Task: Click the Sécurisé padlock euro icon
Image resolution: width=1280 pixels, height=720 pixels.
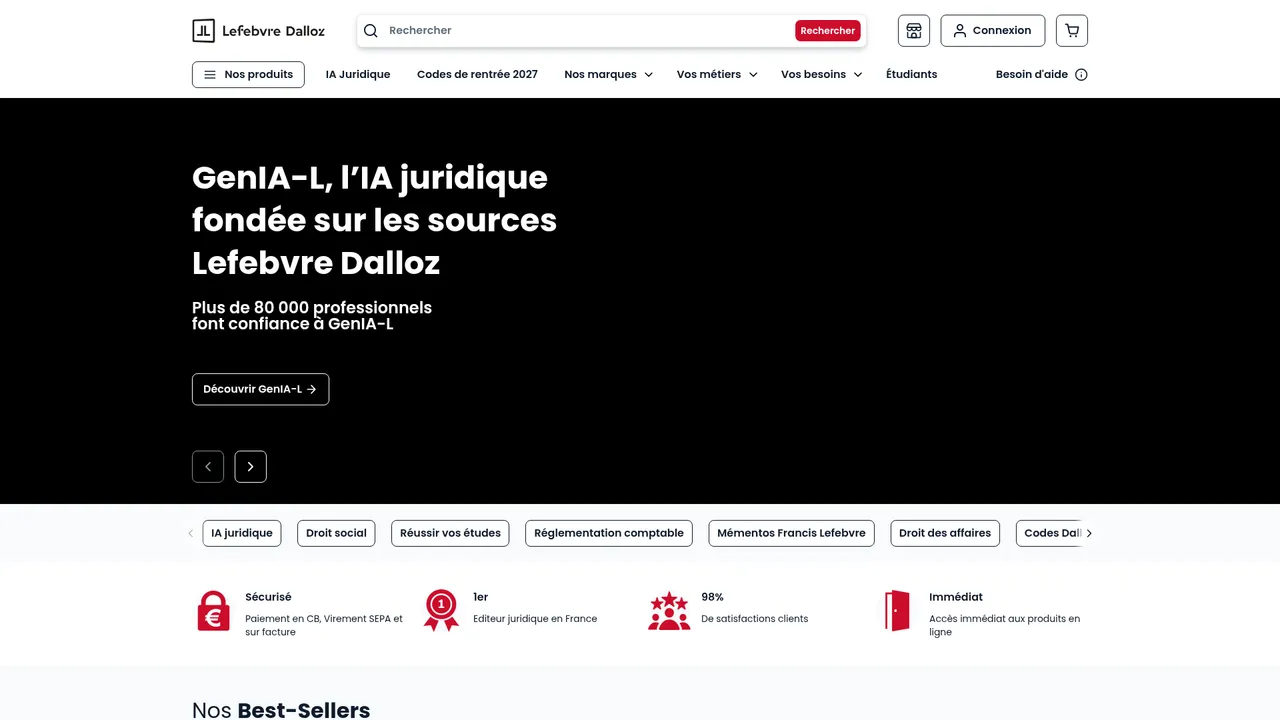Action: (213, 611)
